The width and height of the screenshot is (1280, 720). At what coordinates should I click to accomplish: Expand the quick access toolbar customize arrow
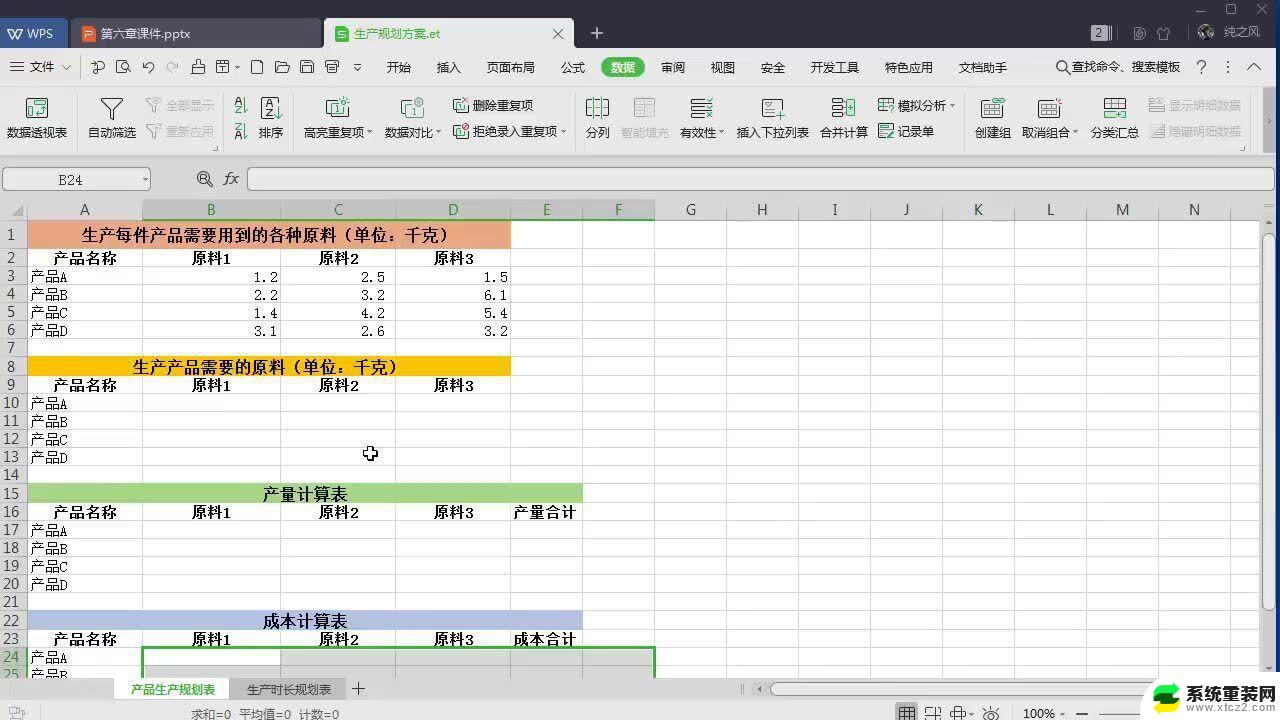[357, 67]
